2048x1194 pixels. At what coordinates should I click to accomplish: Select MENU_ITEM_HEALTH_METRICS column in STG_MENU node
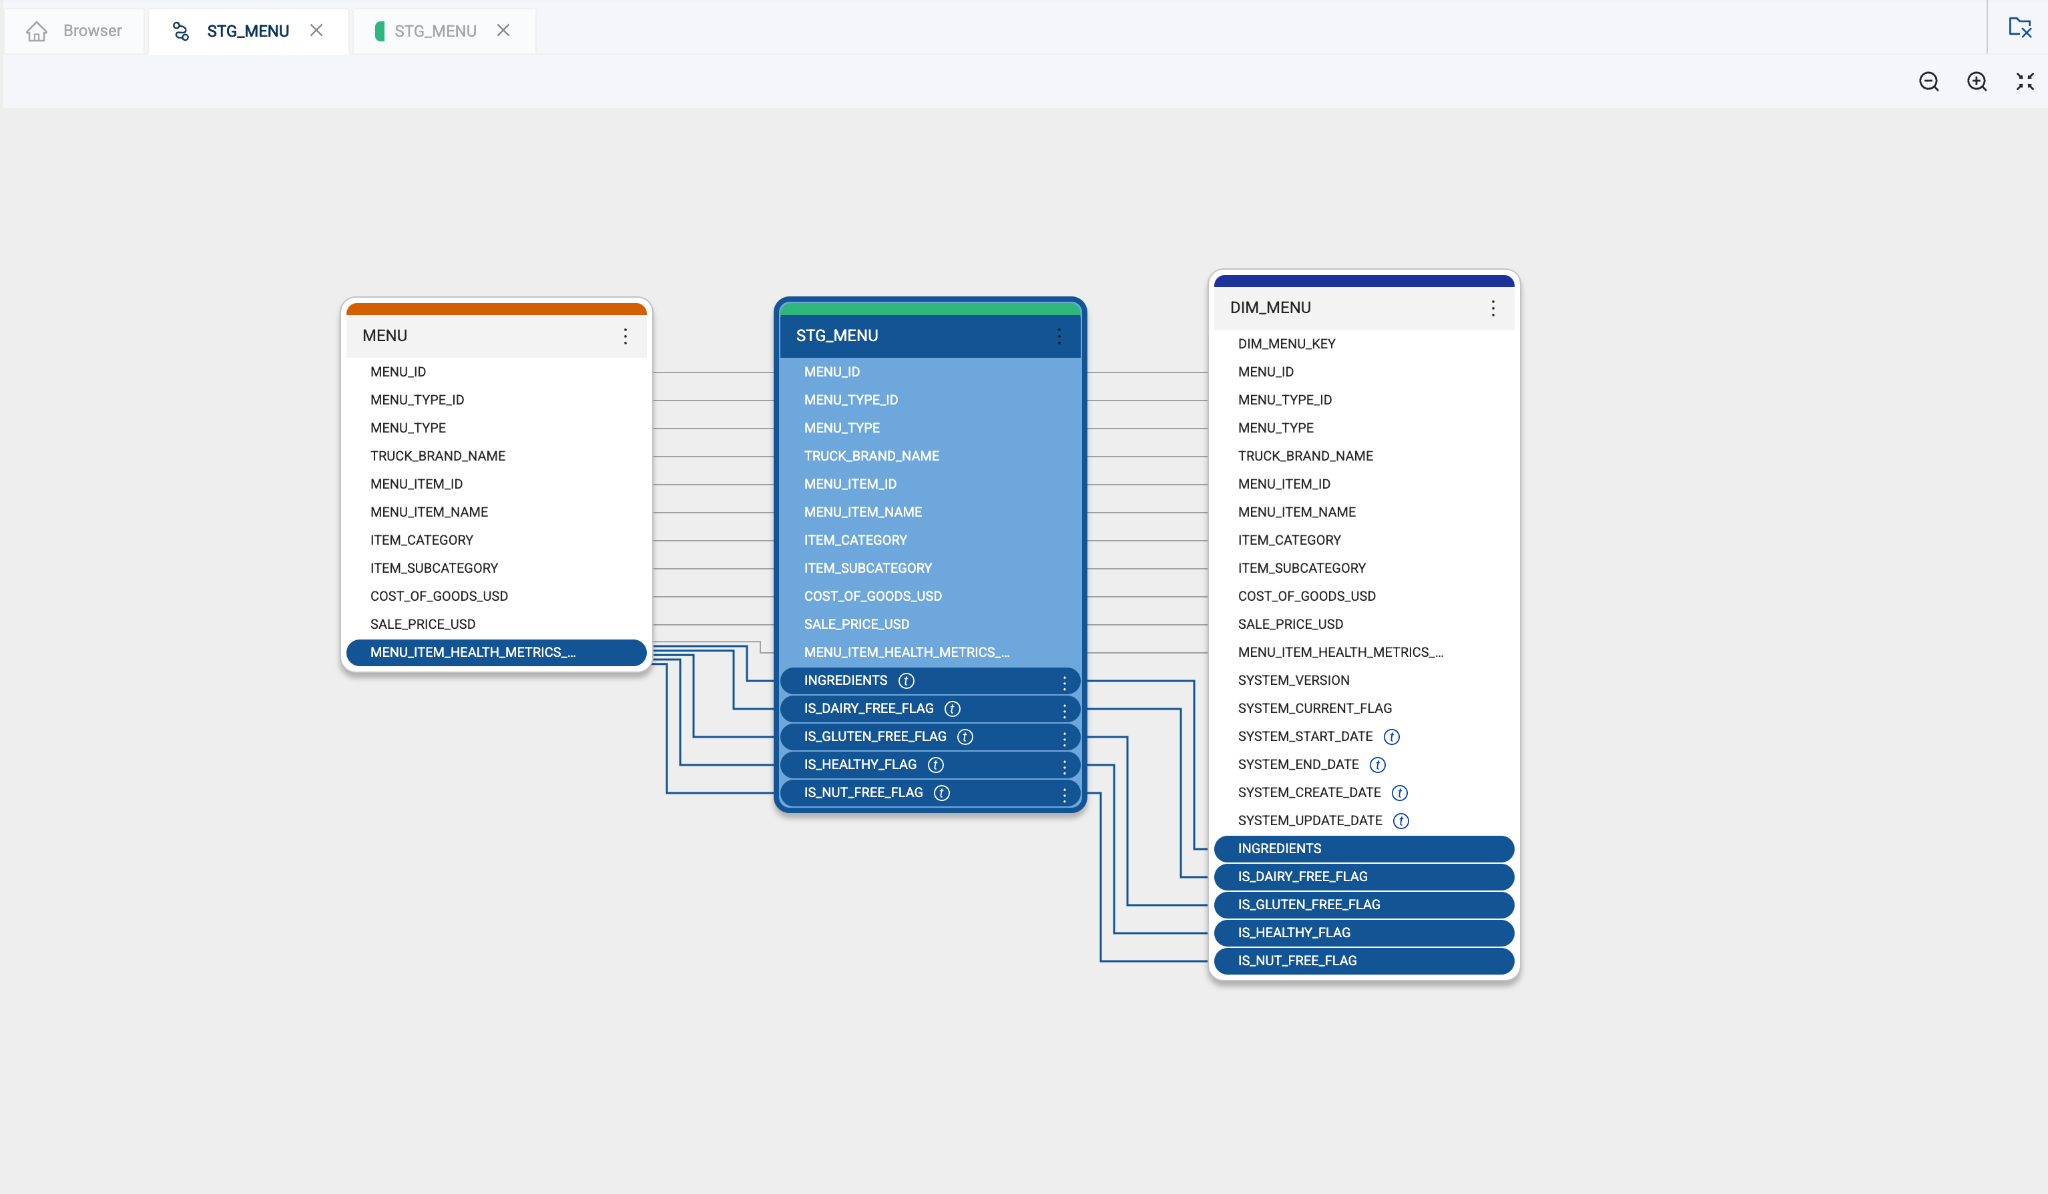(929, 653)
